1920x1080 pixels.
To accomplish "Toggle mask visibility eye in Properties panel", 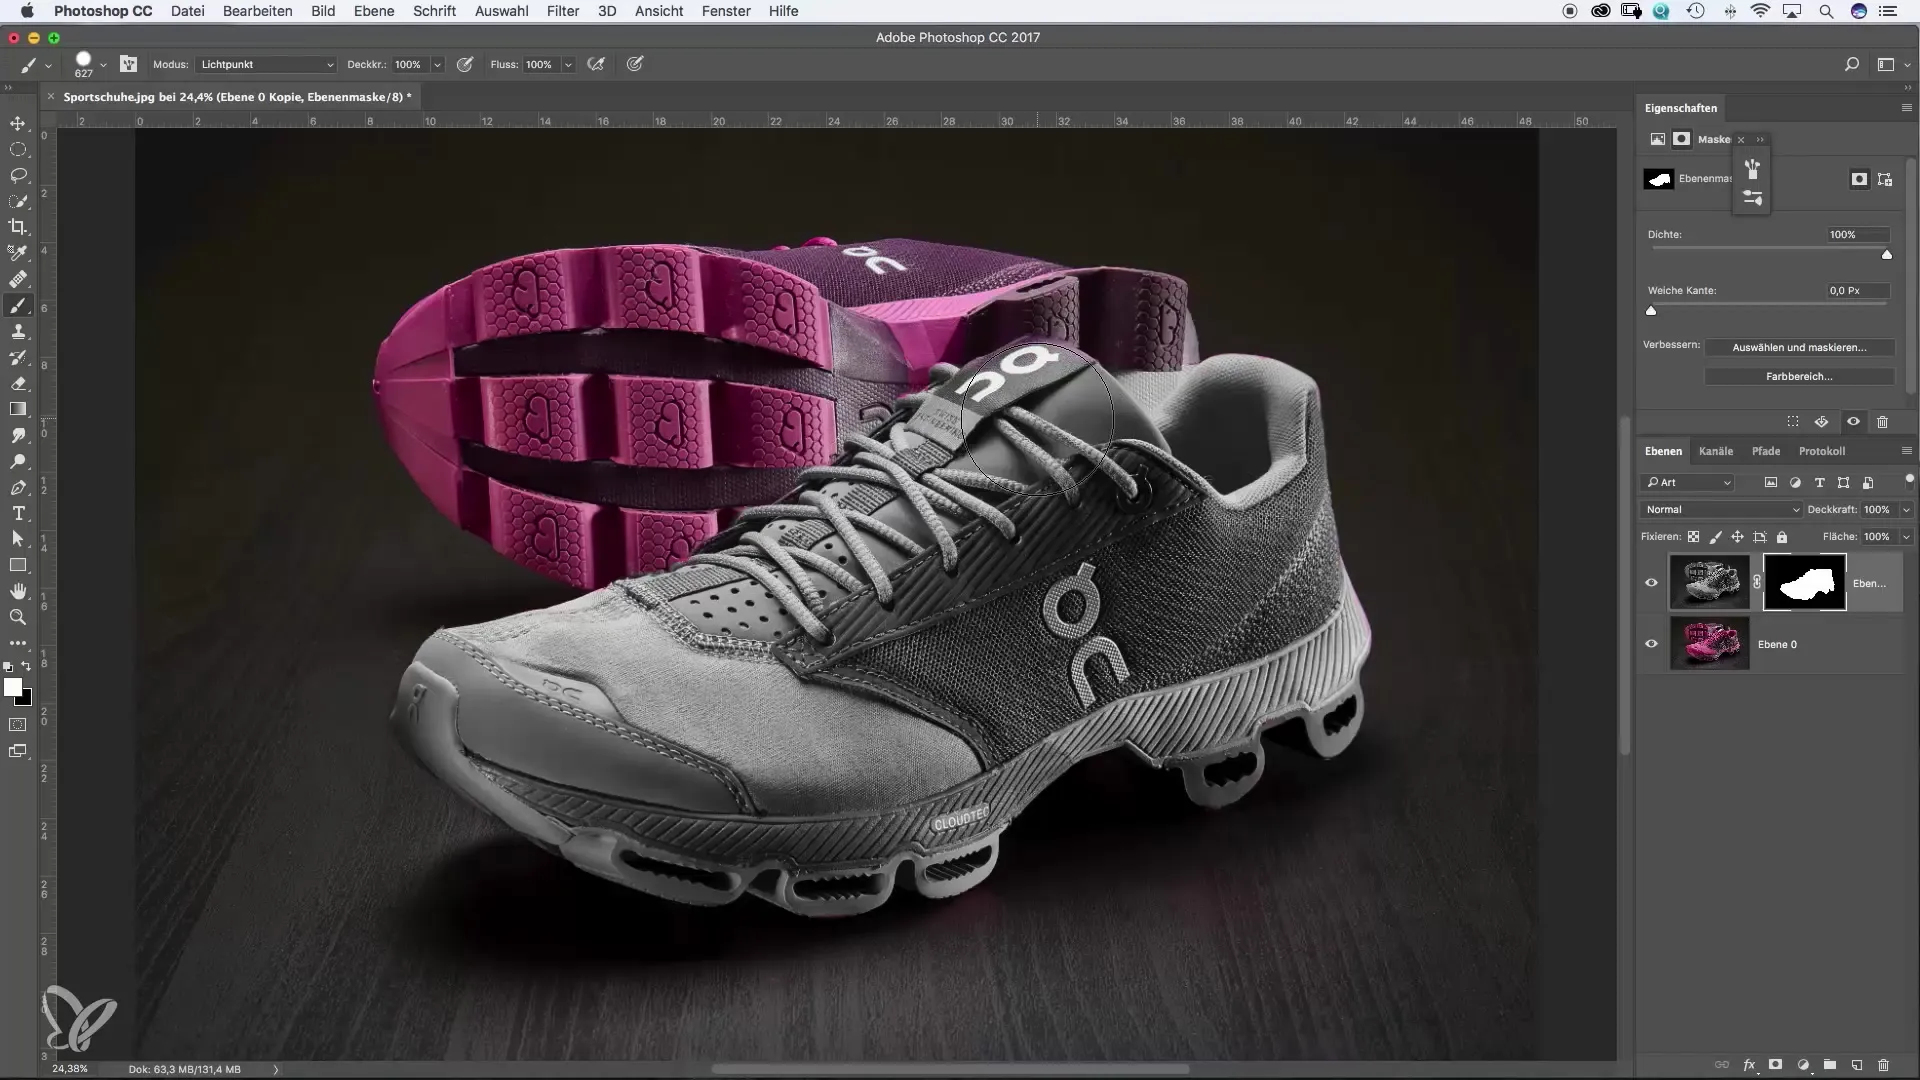I will click(1853, 422).
